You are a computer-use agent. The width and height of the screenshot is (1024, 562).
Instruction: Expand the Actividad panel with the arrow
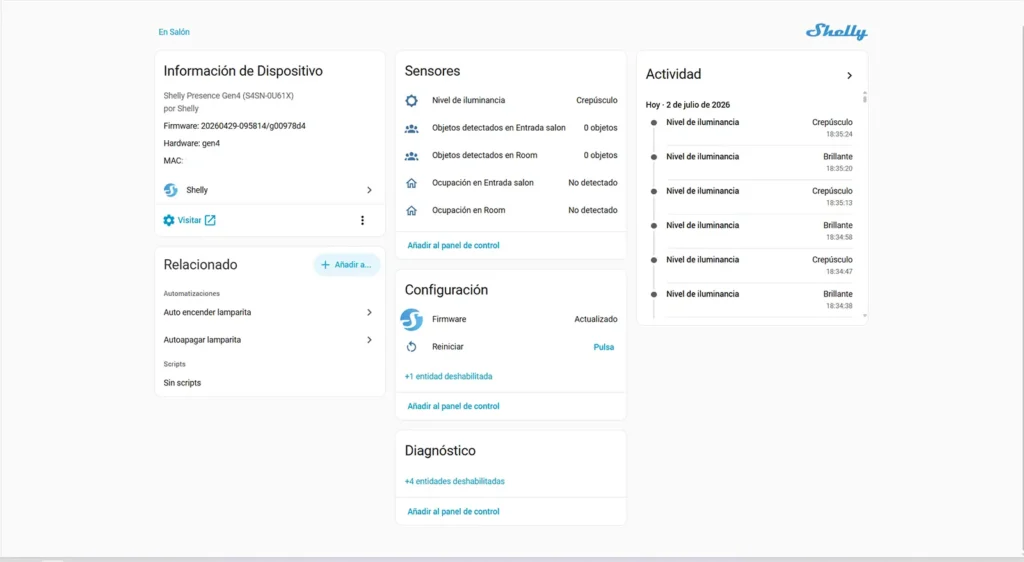[x=850, y=76]
